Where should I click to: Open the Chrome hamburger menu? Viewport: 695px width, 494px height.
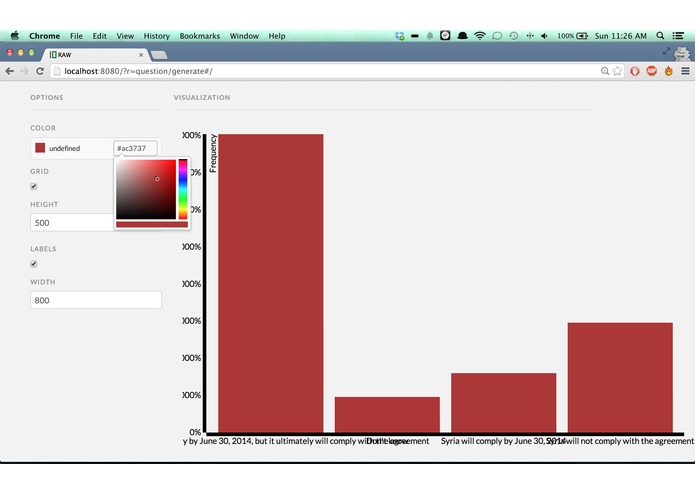[x=685, y=71]
